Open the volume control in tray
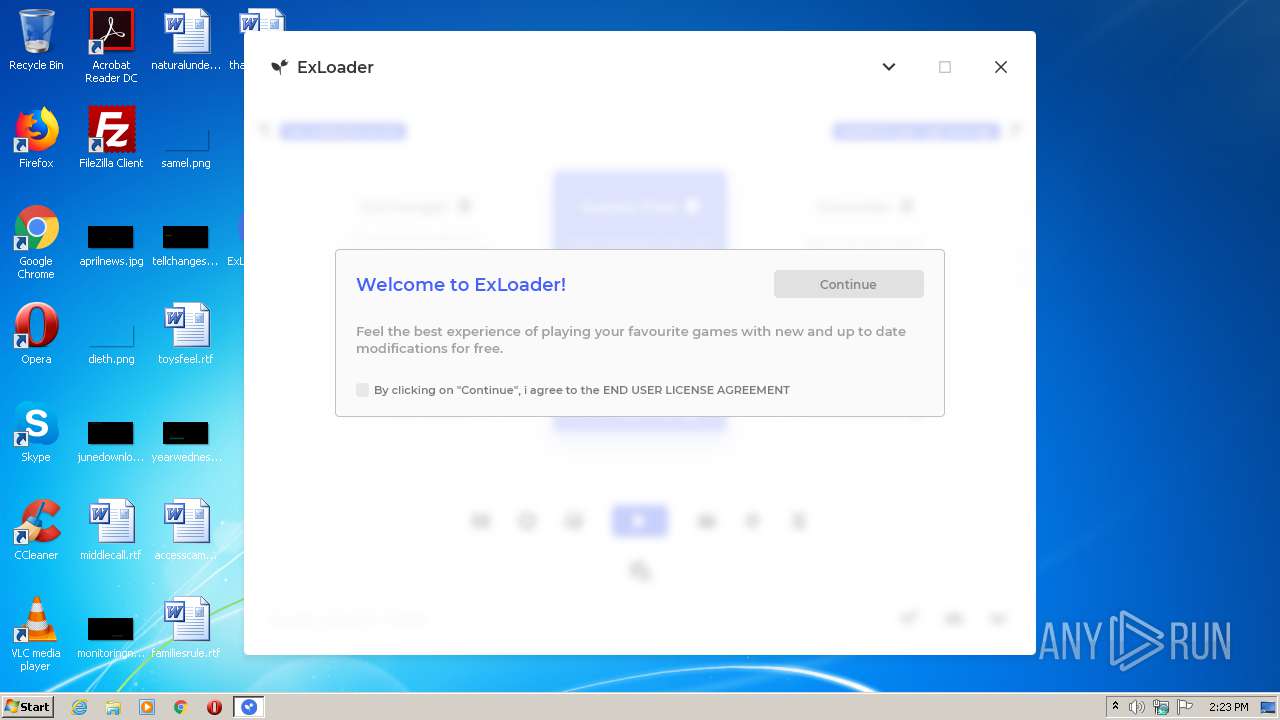Viewport: 1280px width, 720px height. [x=1137, y=707]
